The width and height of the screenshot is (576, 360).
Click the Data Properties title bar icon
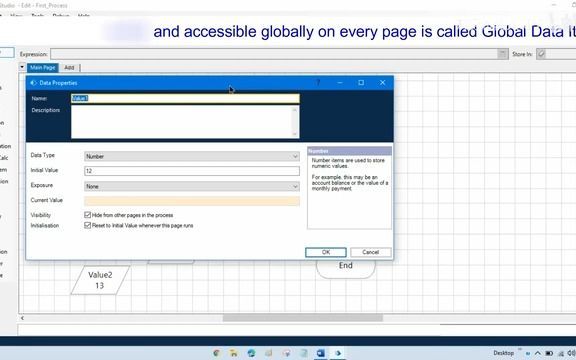(33, 83)
